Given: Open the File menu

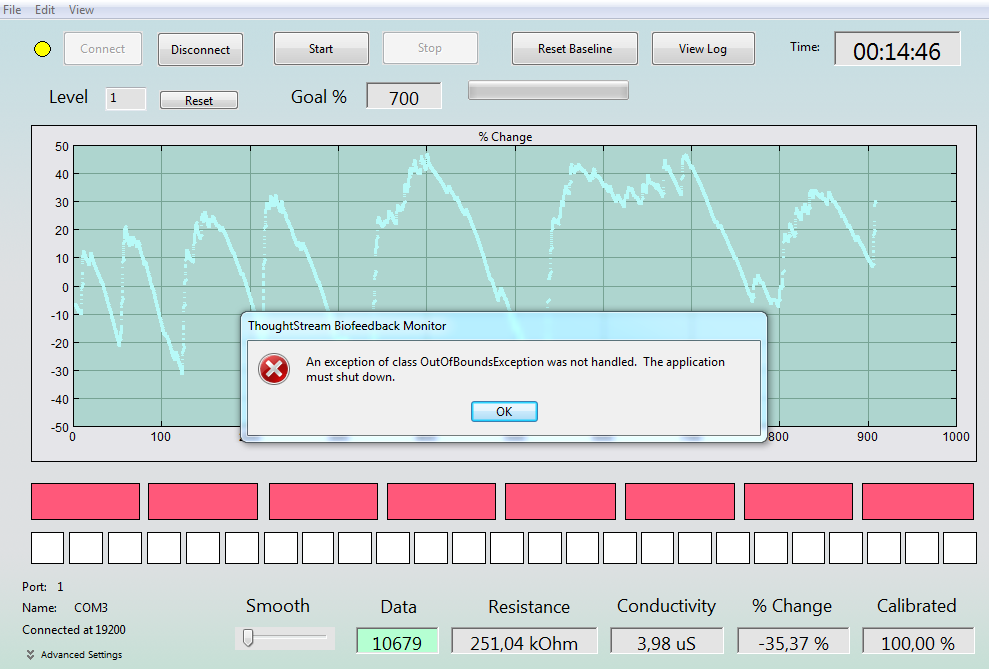Looking at the screenshot, I should 12,9.
